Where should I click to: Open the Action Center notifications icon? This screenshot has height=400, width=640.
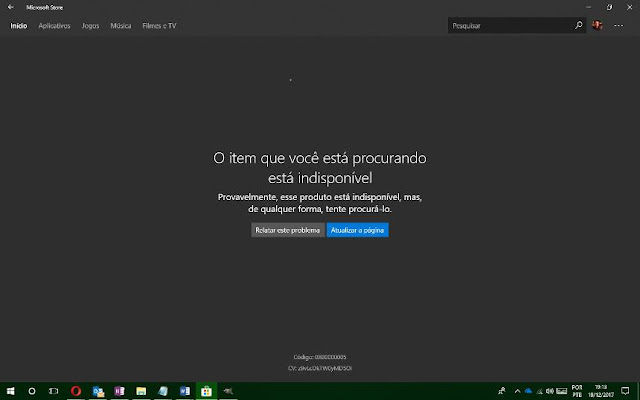(625, 391)
